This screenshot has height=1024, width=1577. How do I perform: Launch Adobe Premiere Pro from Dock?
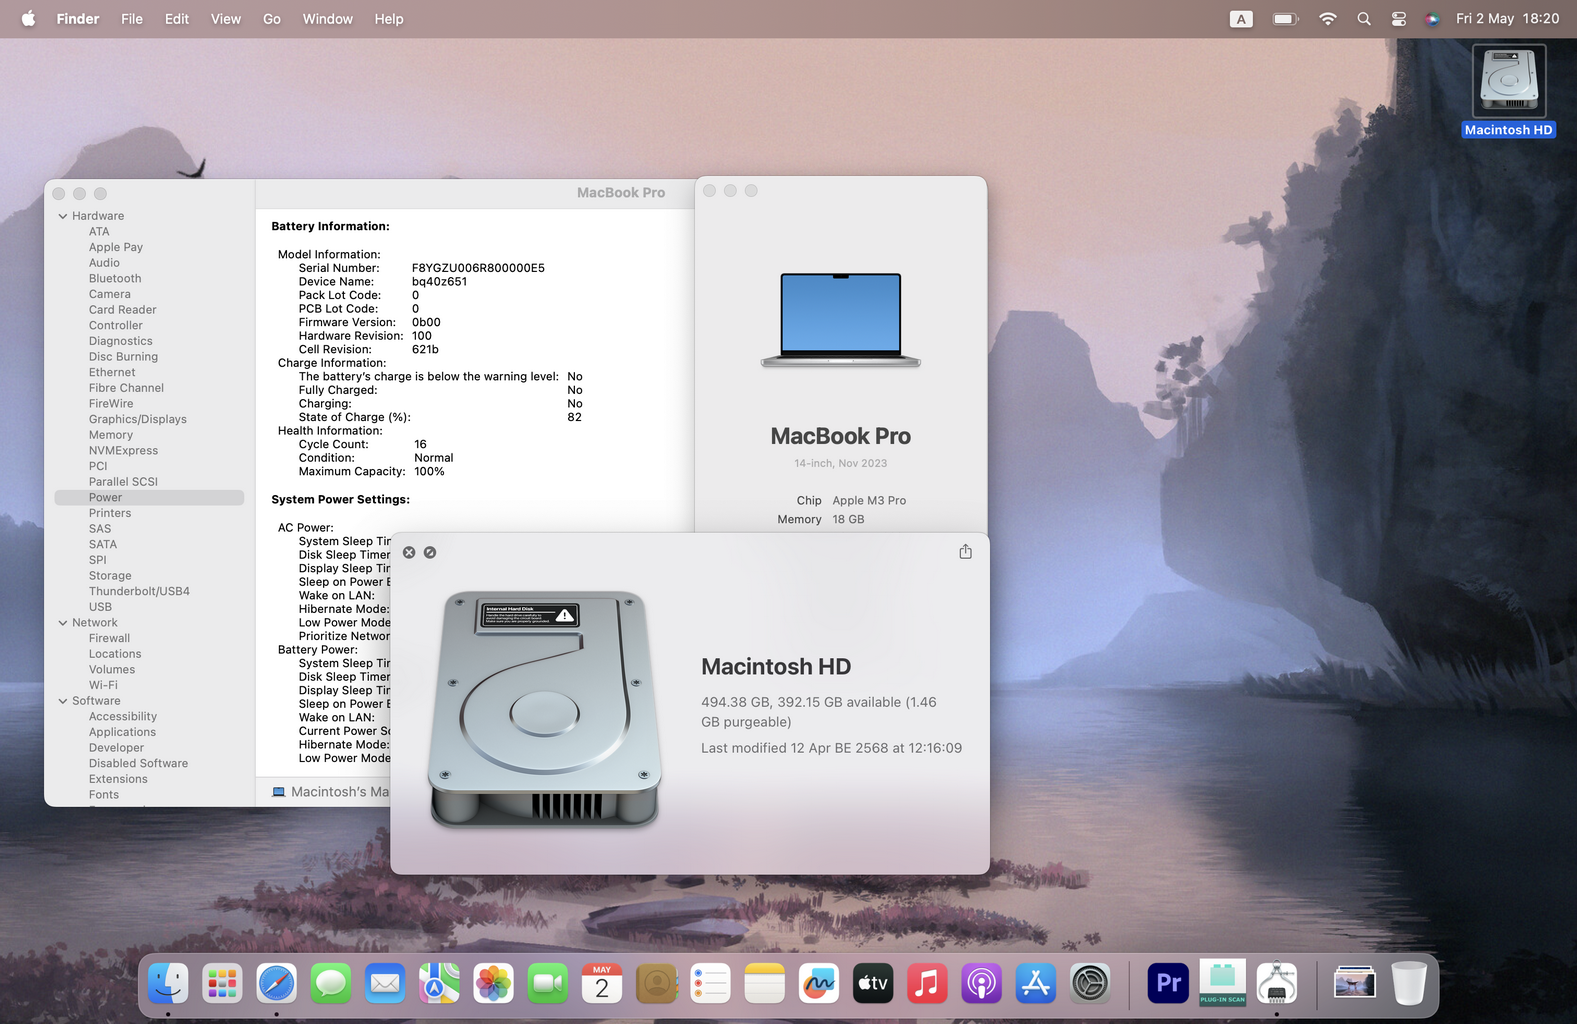point(1168,984)
